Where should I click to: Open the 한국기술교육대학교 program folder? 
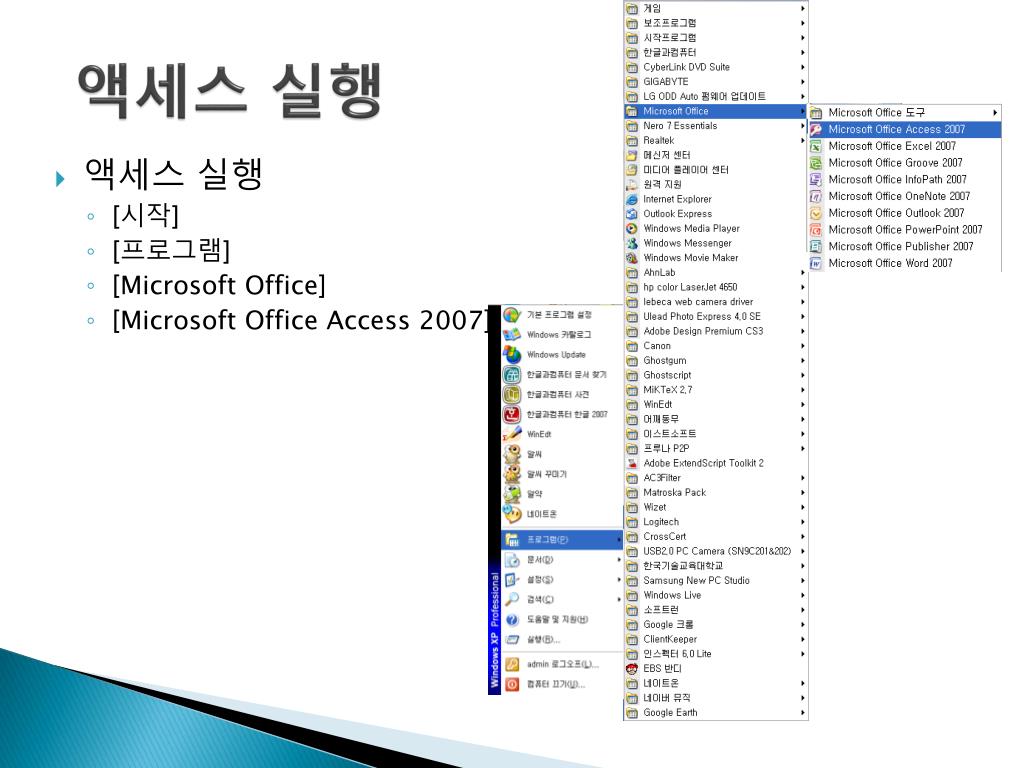(716, 566)
